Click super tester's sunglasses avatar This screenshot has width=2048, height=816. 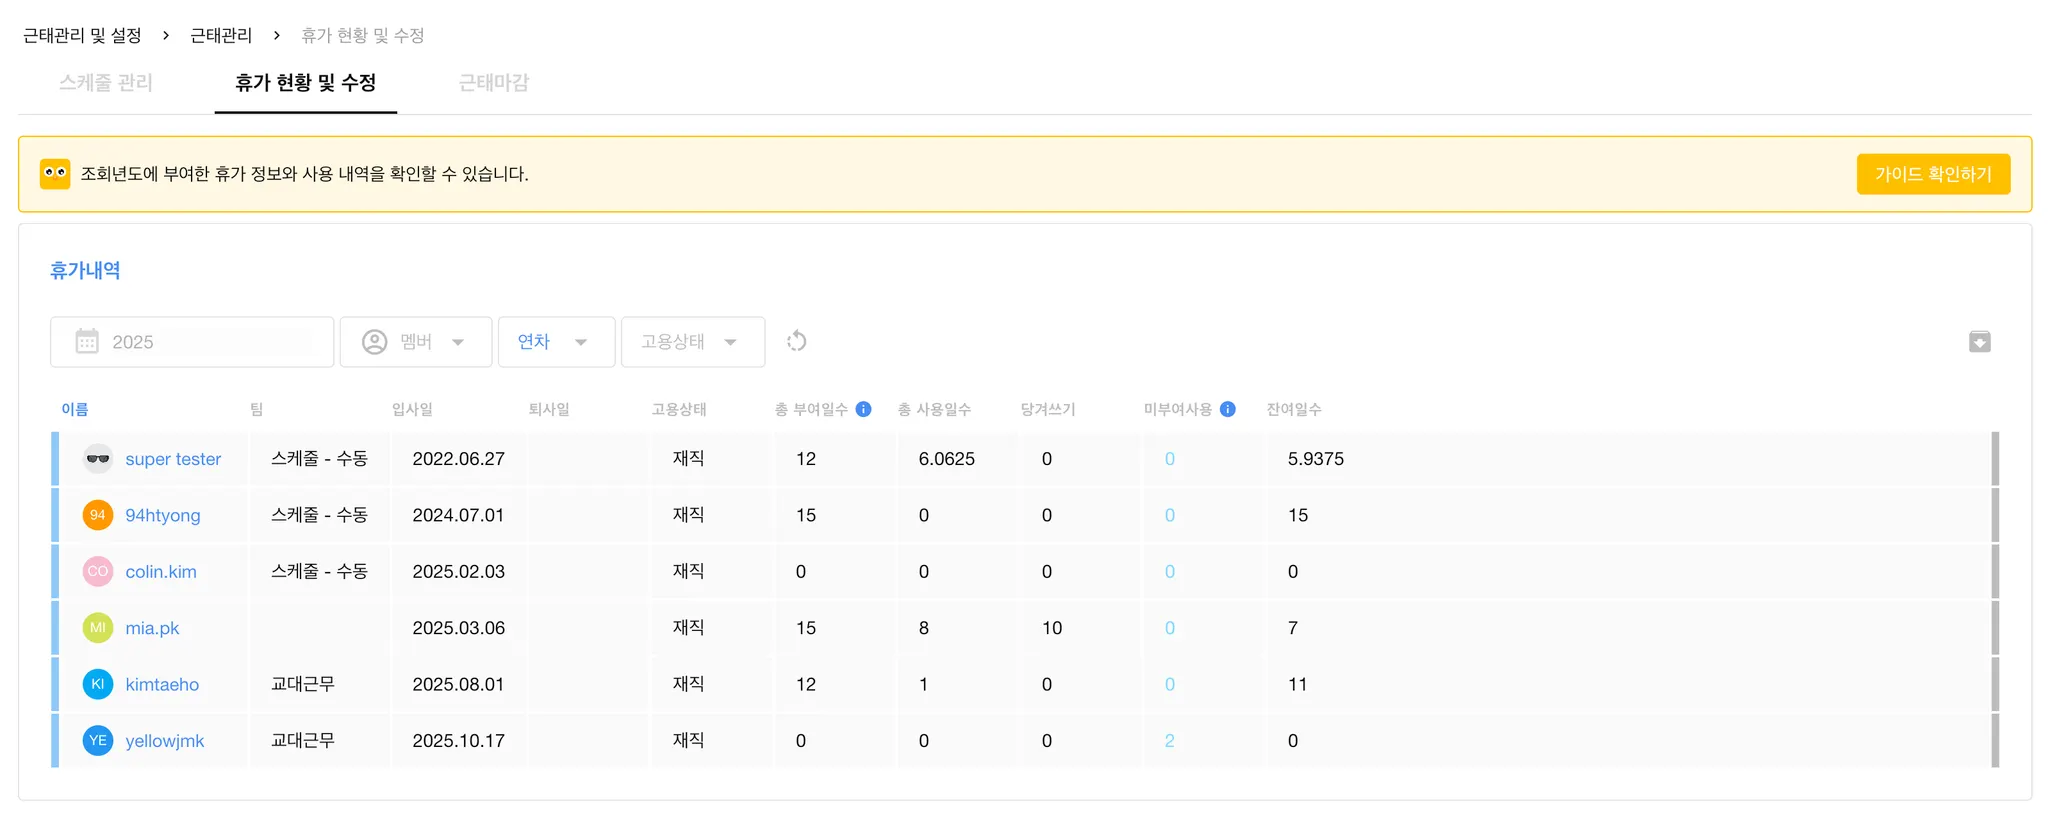[x=98, y=459]
